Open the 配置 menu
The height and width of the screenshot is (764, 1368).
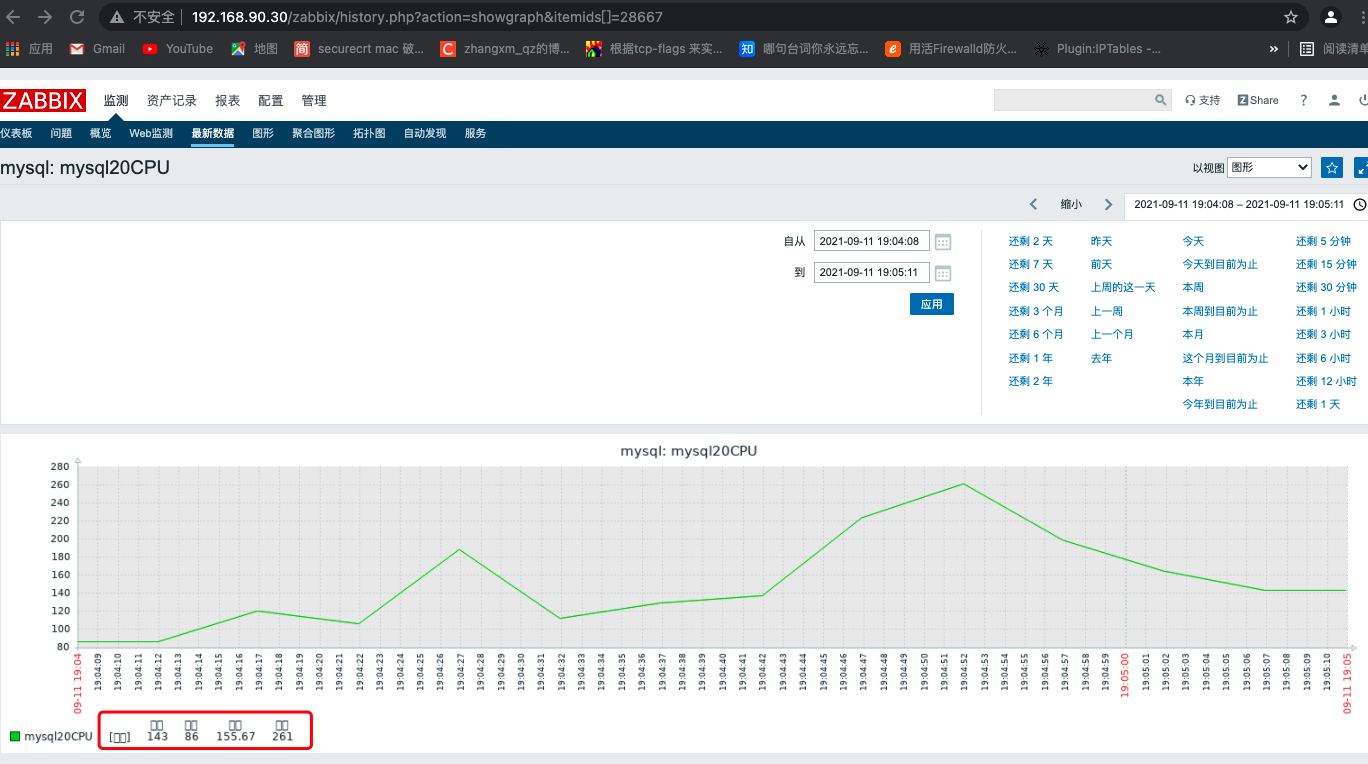[x=271, y=100]
